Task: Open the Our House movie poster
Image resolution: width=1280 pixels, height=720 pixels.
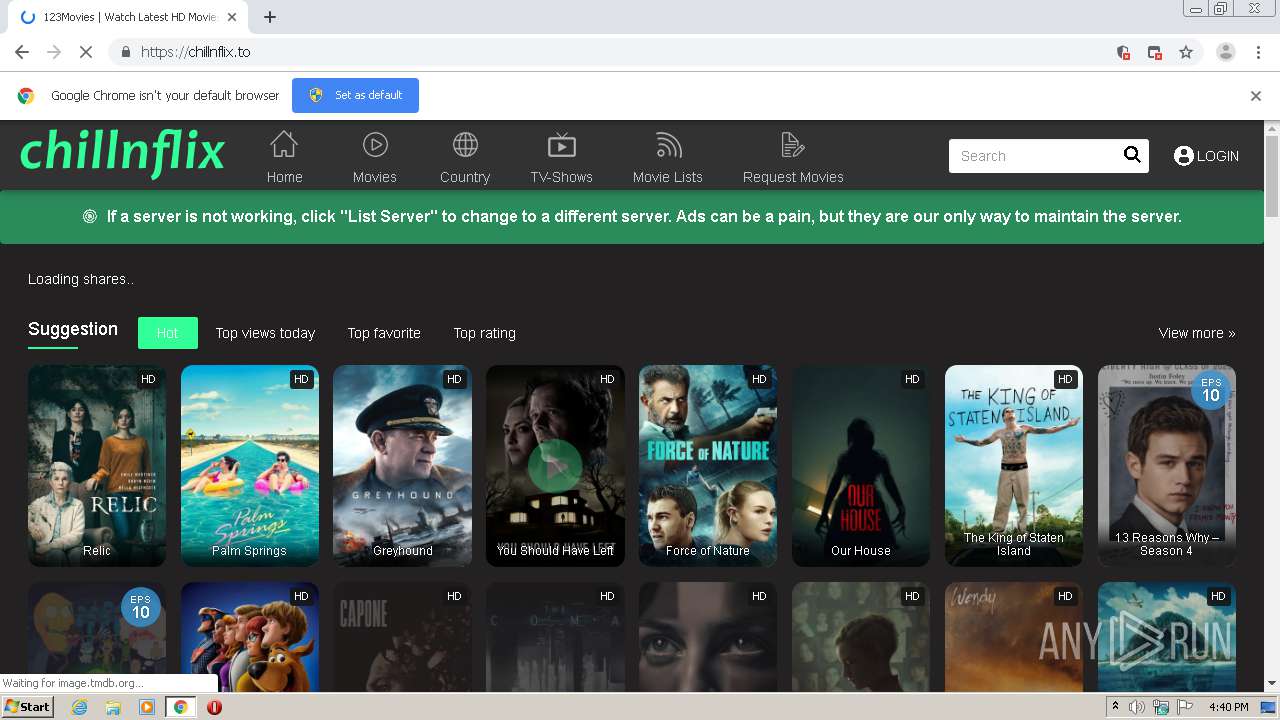Action: pyautogui.click(x=861, y=465)
